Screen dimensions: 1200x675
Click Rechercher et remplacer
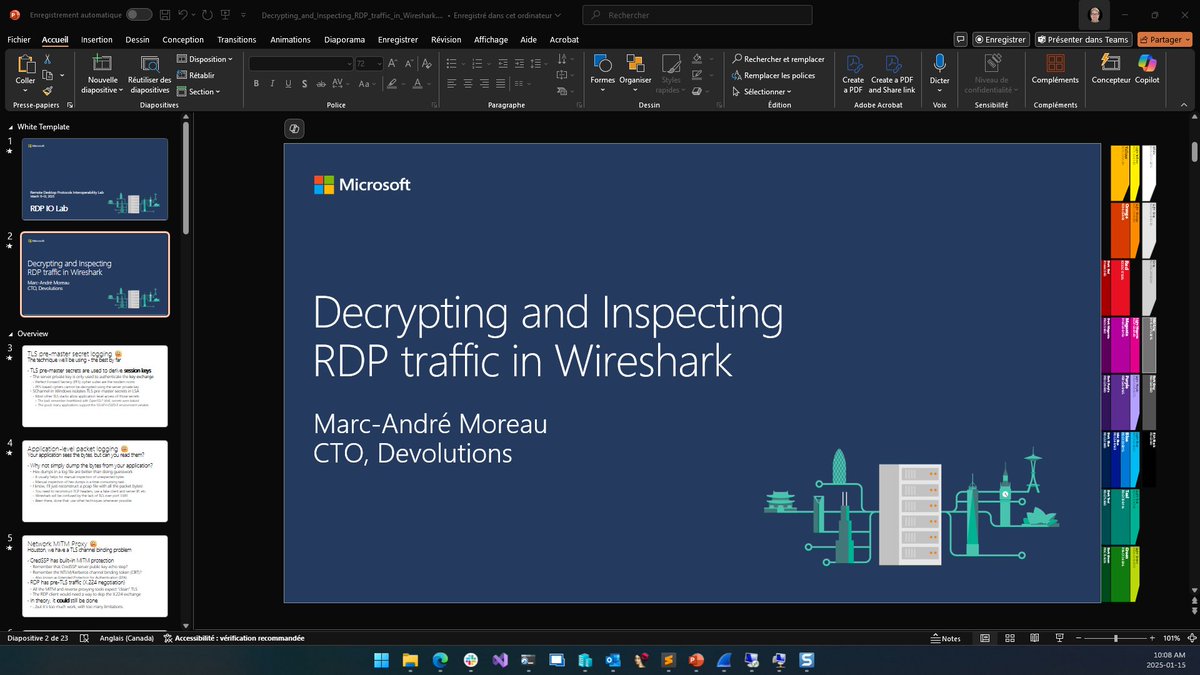click(778, 59)
